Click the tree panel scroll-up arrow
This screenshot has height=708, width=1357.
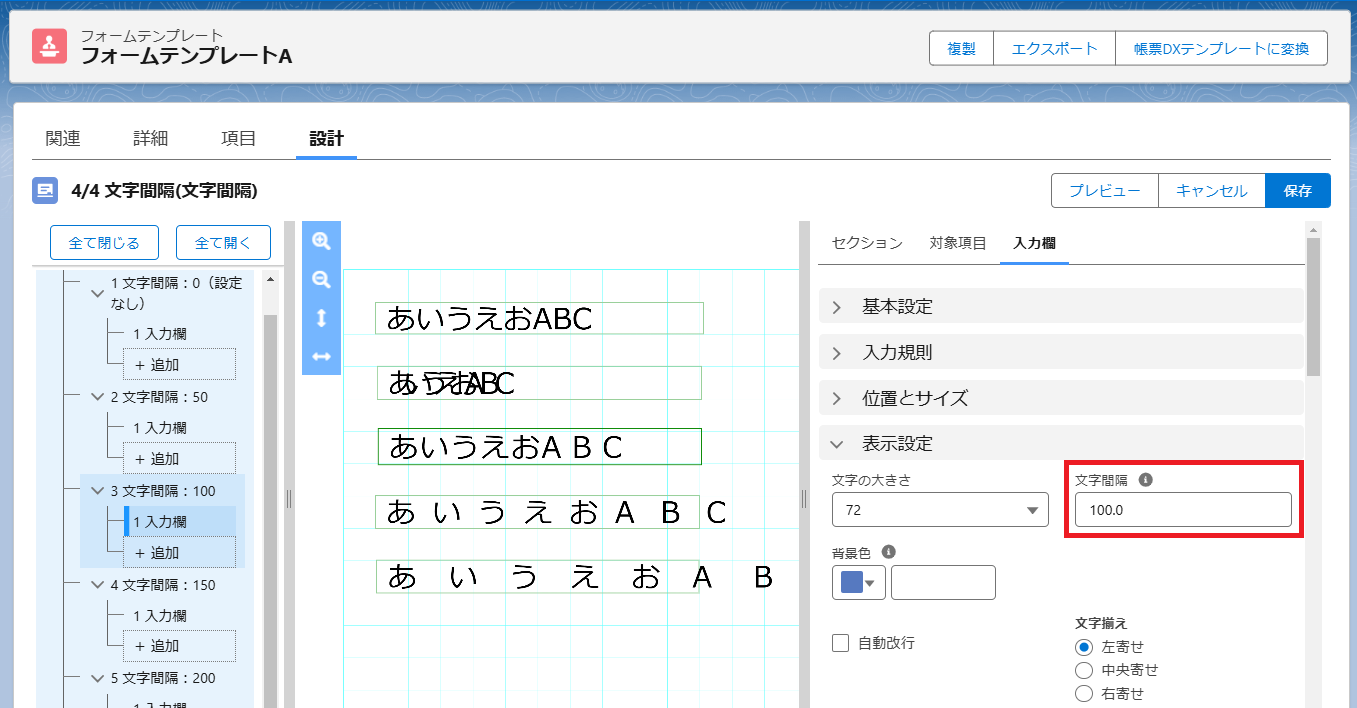click(x=270, y=280)
